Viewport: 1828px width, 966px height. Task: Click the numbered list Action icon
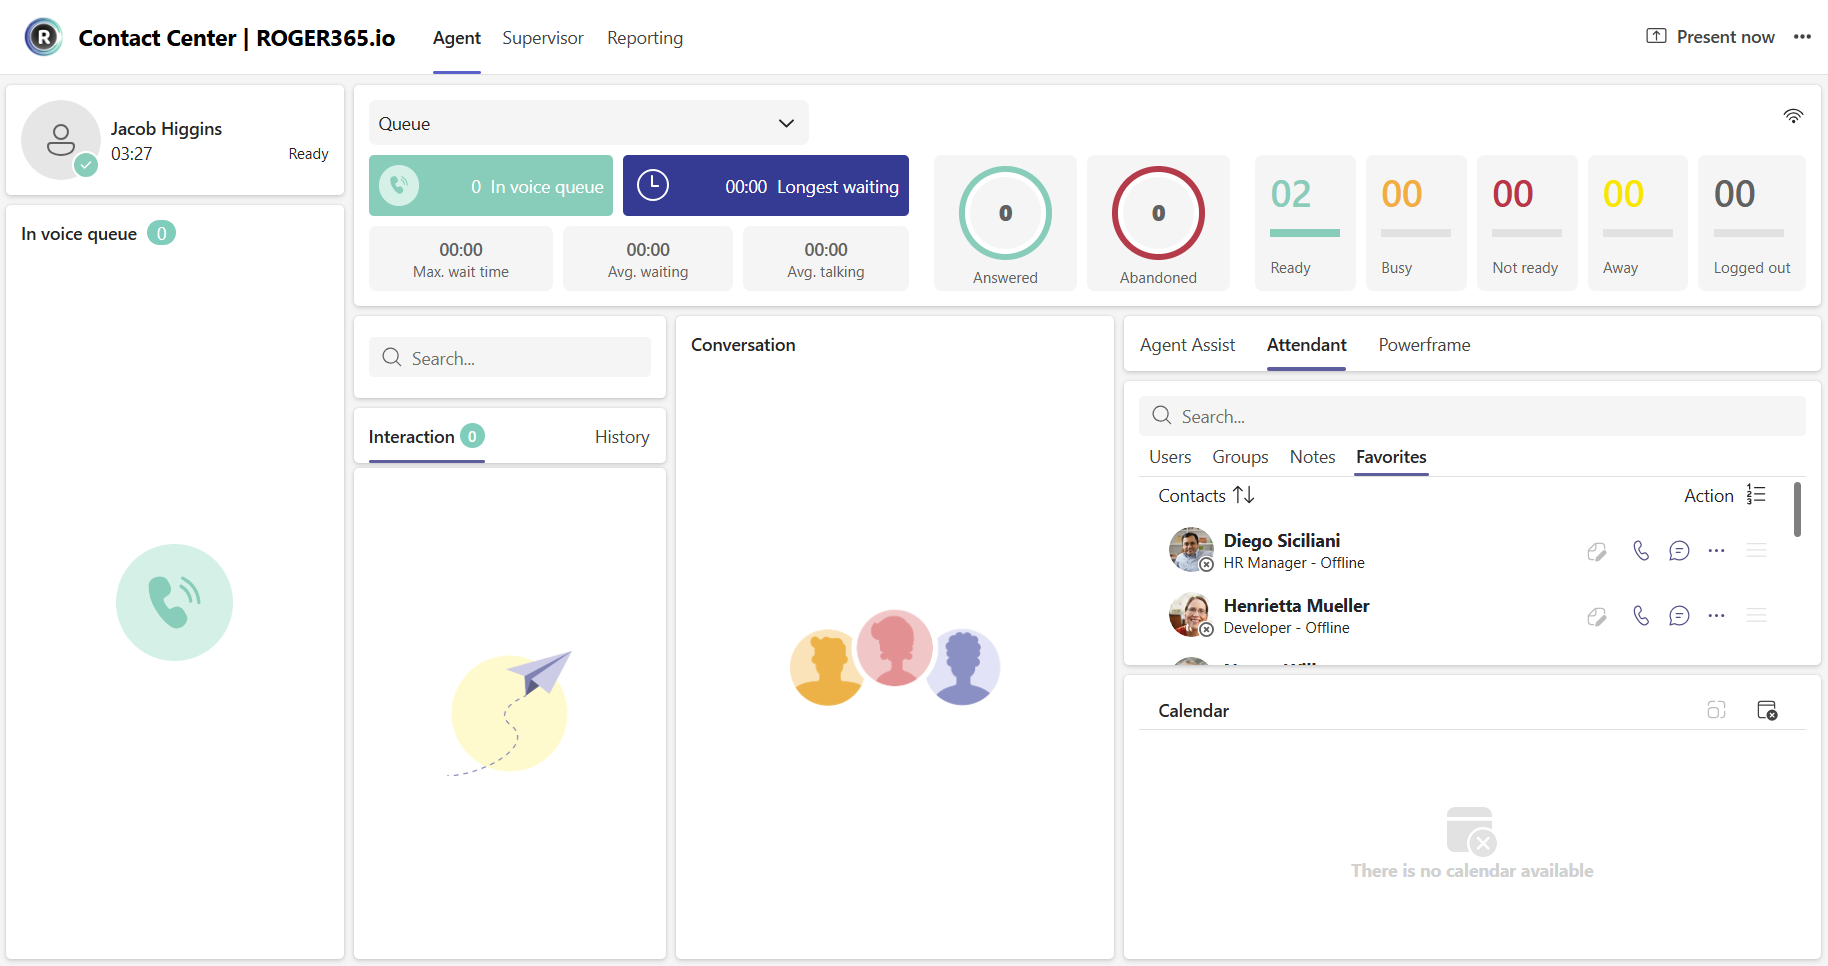point(1756,495)
